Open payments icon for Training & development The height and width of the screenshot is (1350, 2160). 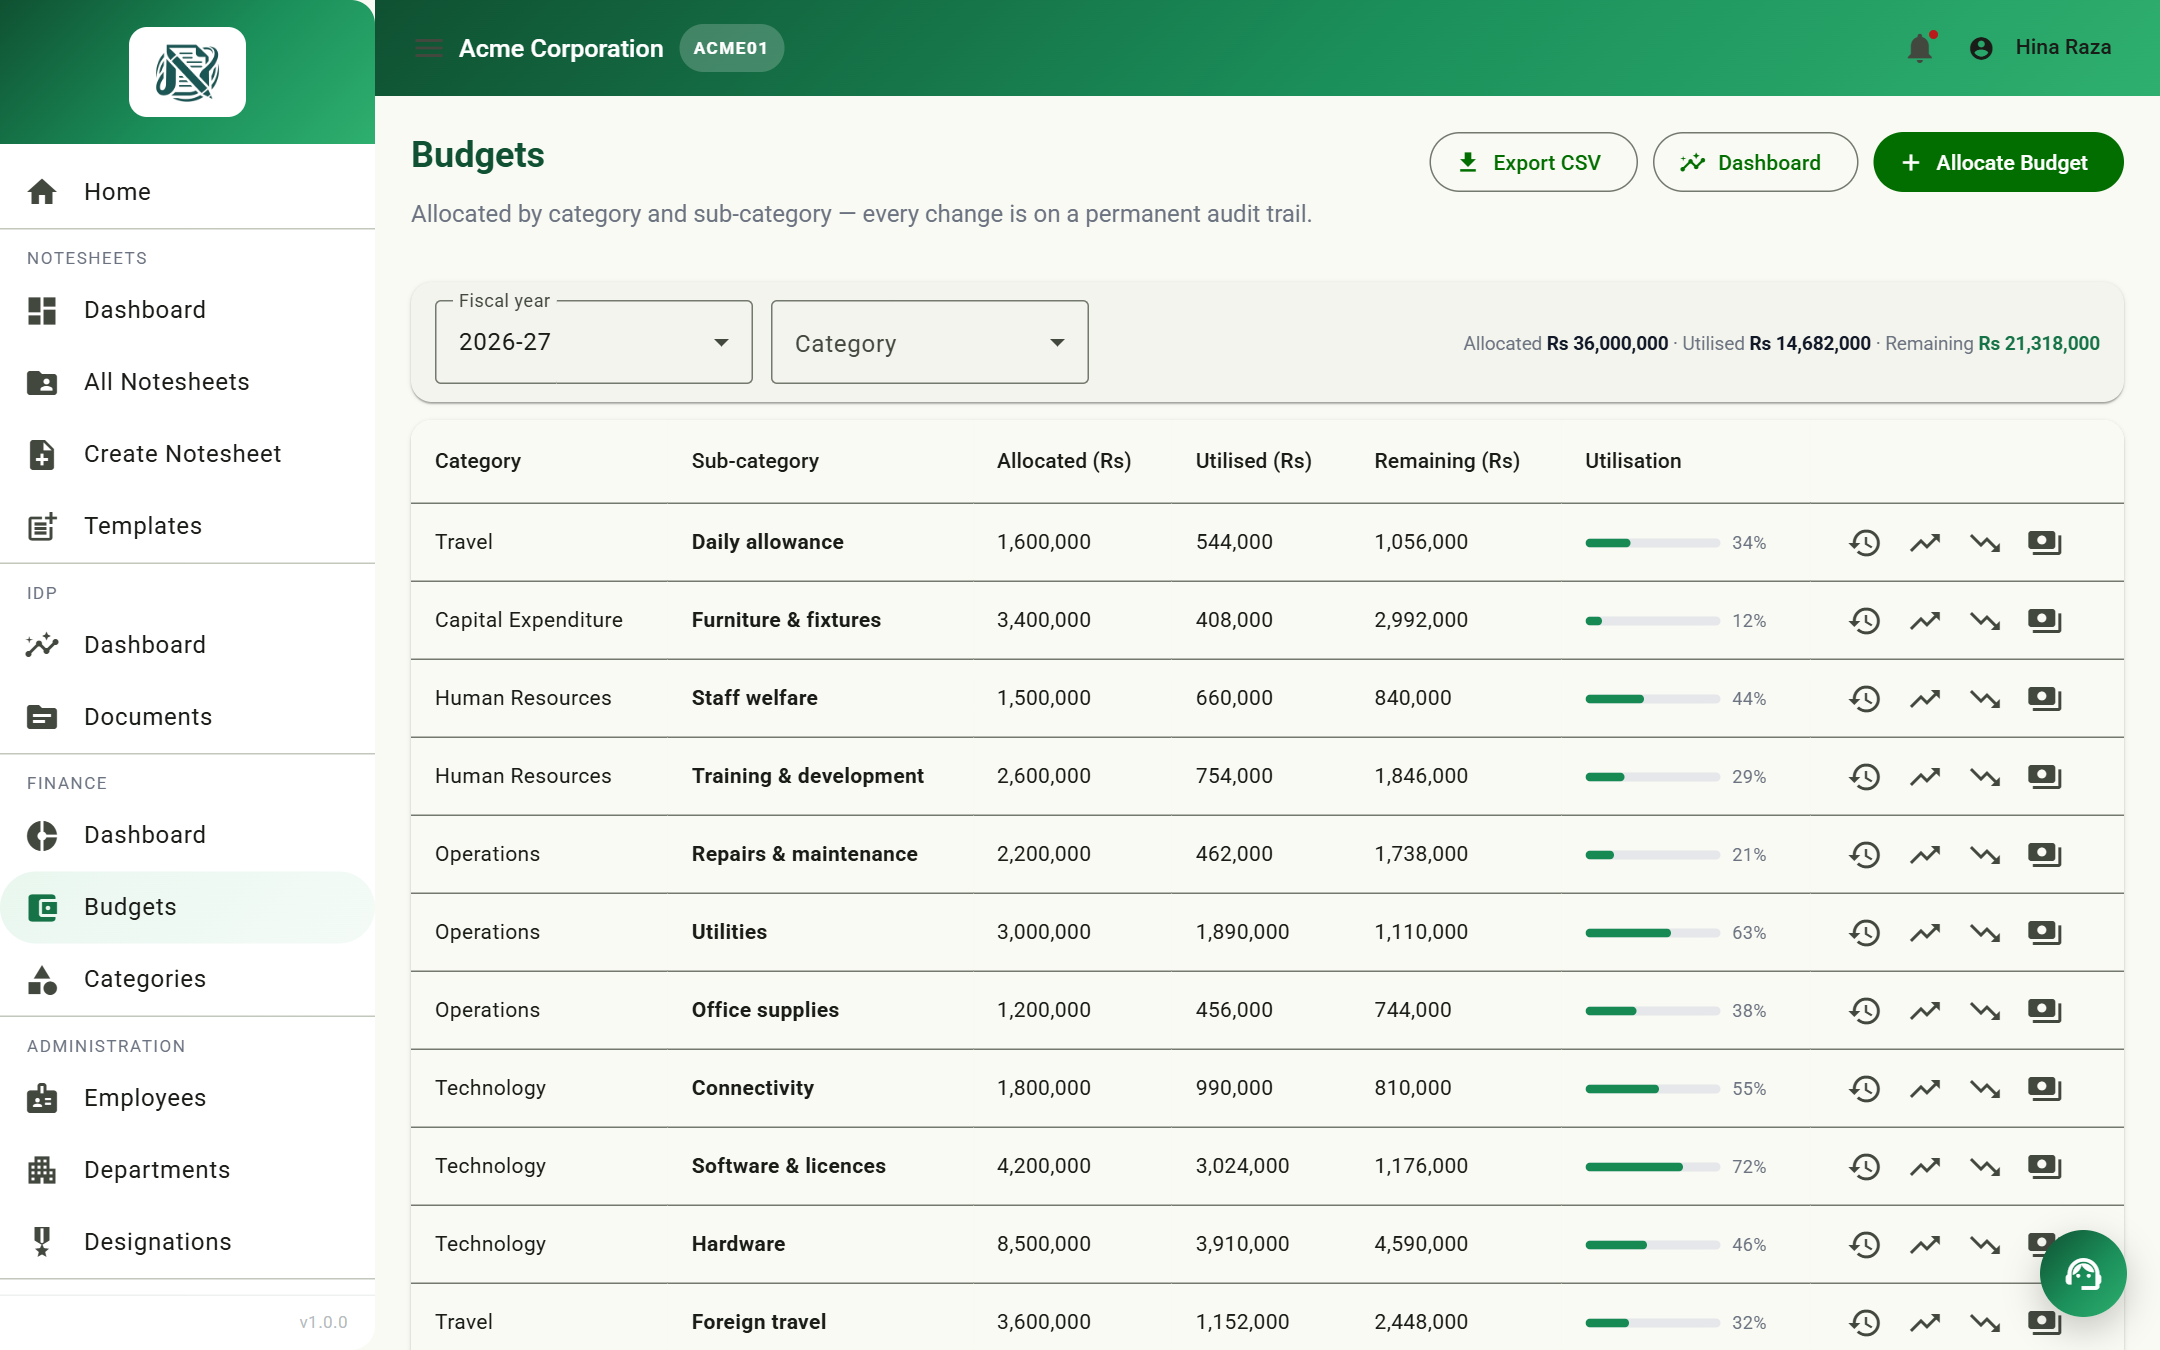click(x=2045, y=776)
